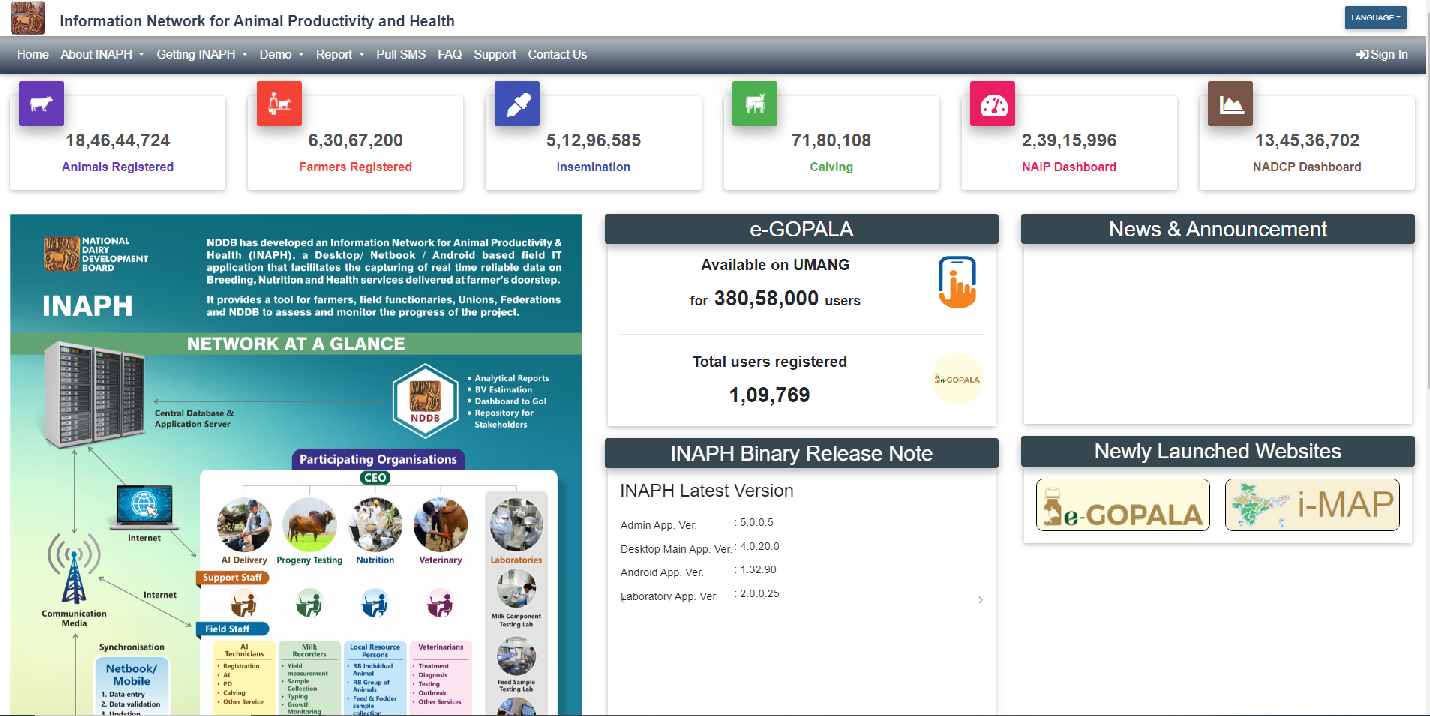Click the AI Delivery circular photo
This screenshot has width=1430, height=716.
244,525
